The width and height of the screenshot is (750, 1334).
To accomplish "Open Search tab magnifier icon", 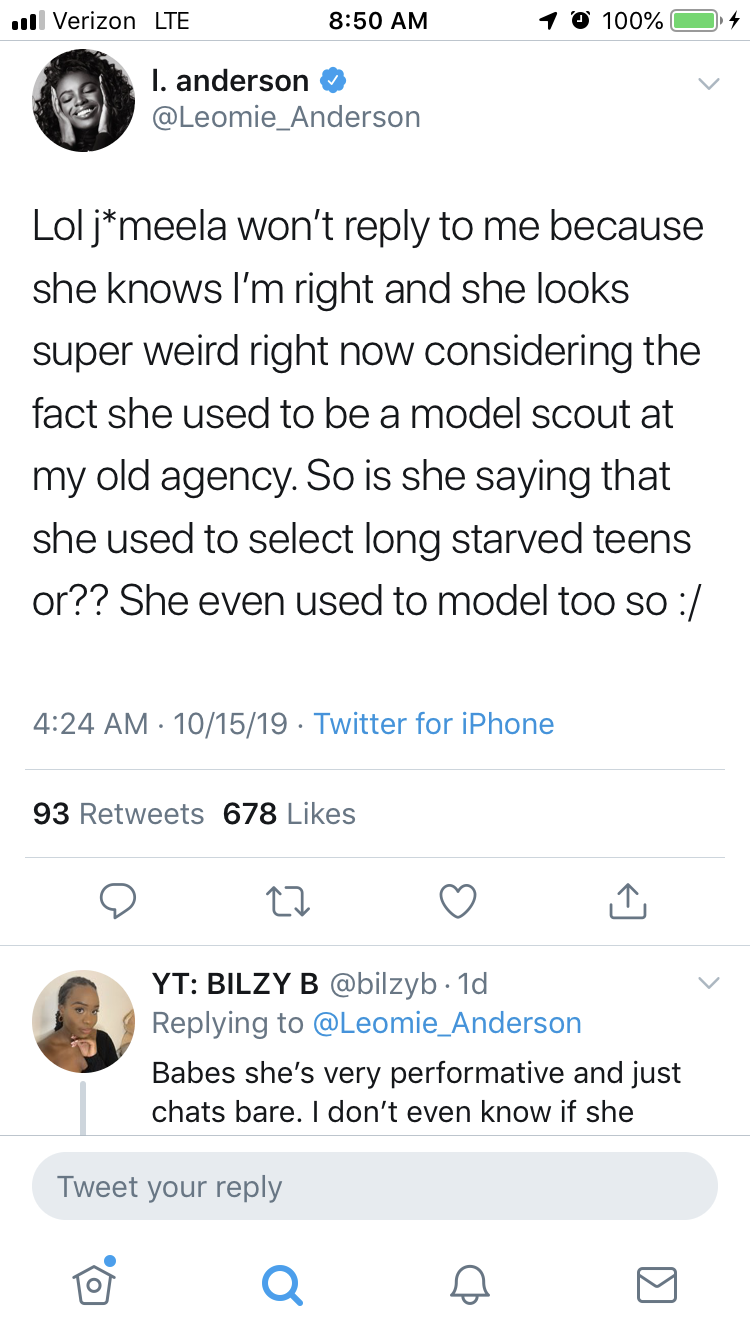I will pos(281,1283).
